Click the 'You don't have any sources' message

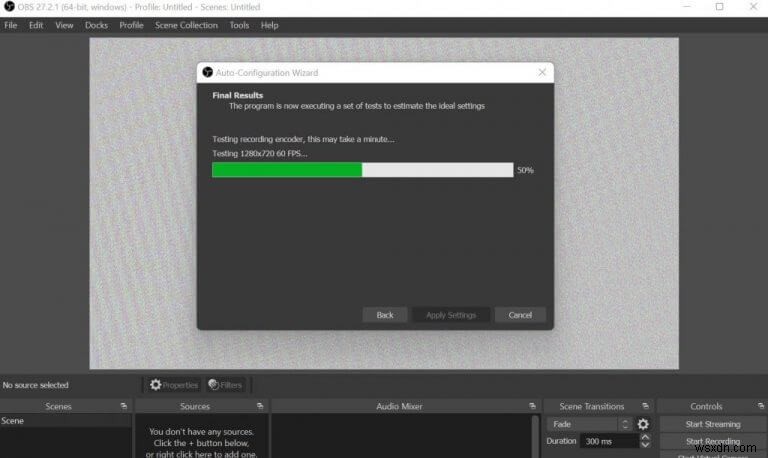pyautogui.click(x=201, y=443)
